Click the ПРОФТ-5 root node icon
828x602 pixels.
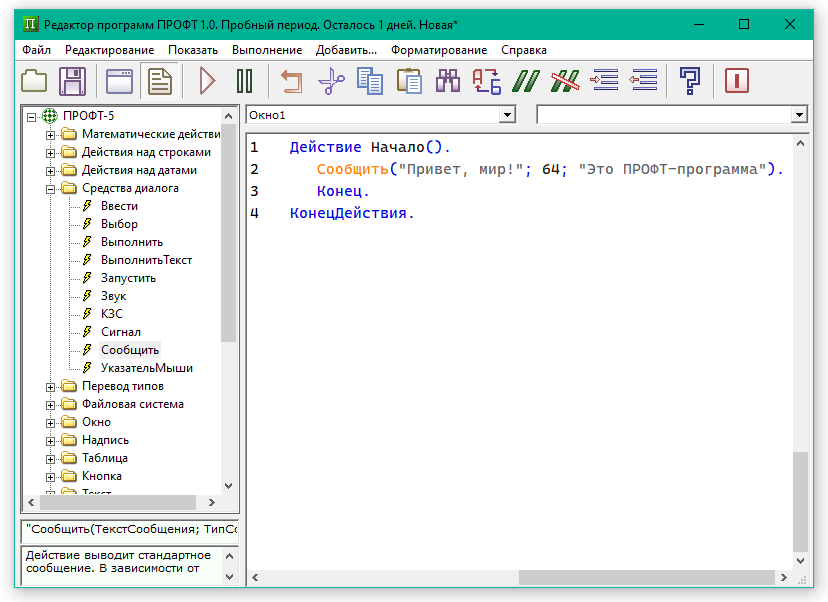point(50,116)
